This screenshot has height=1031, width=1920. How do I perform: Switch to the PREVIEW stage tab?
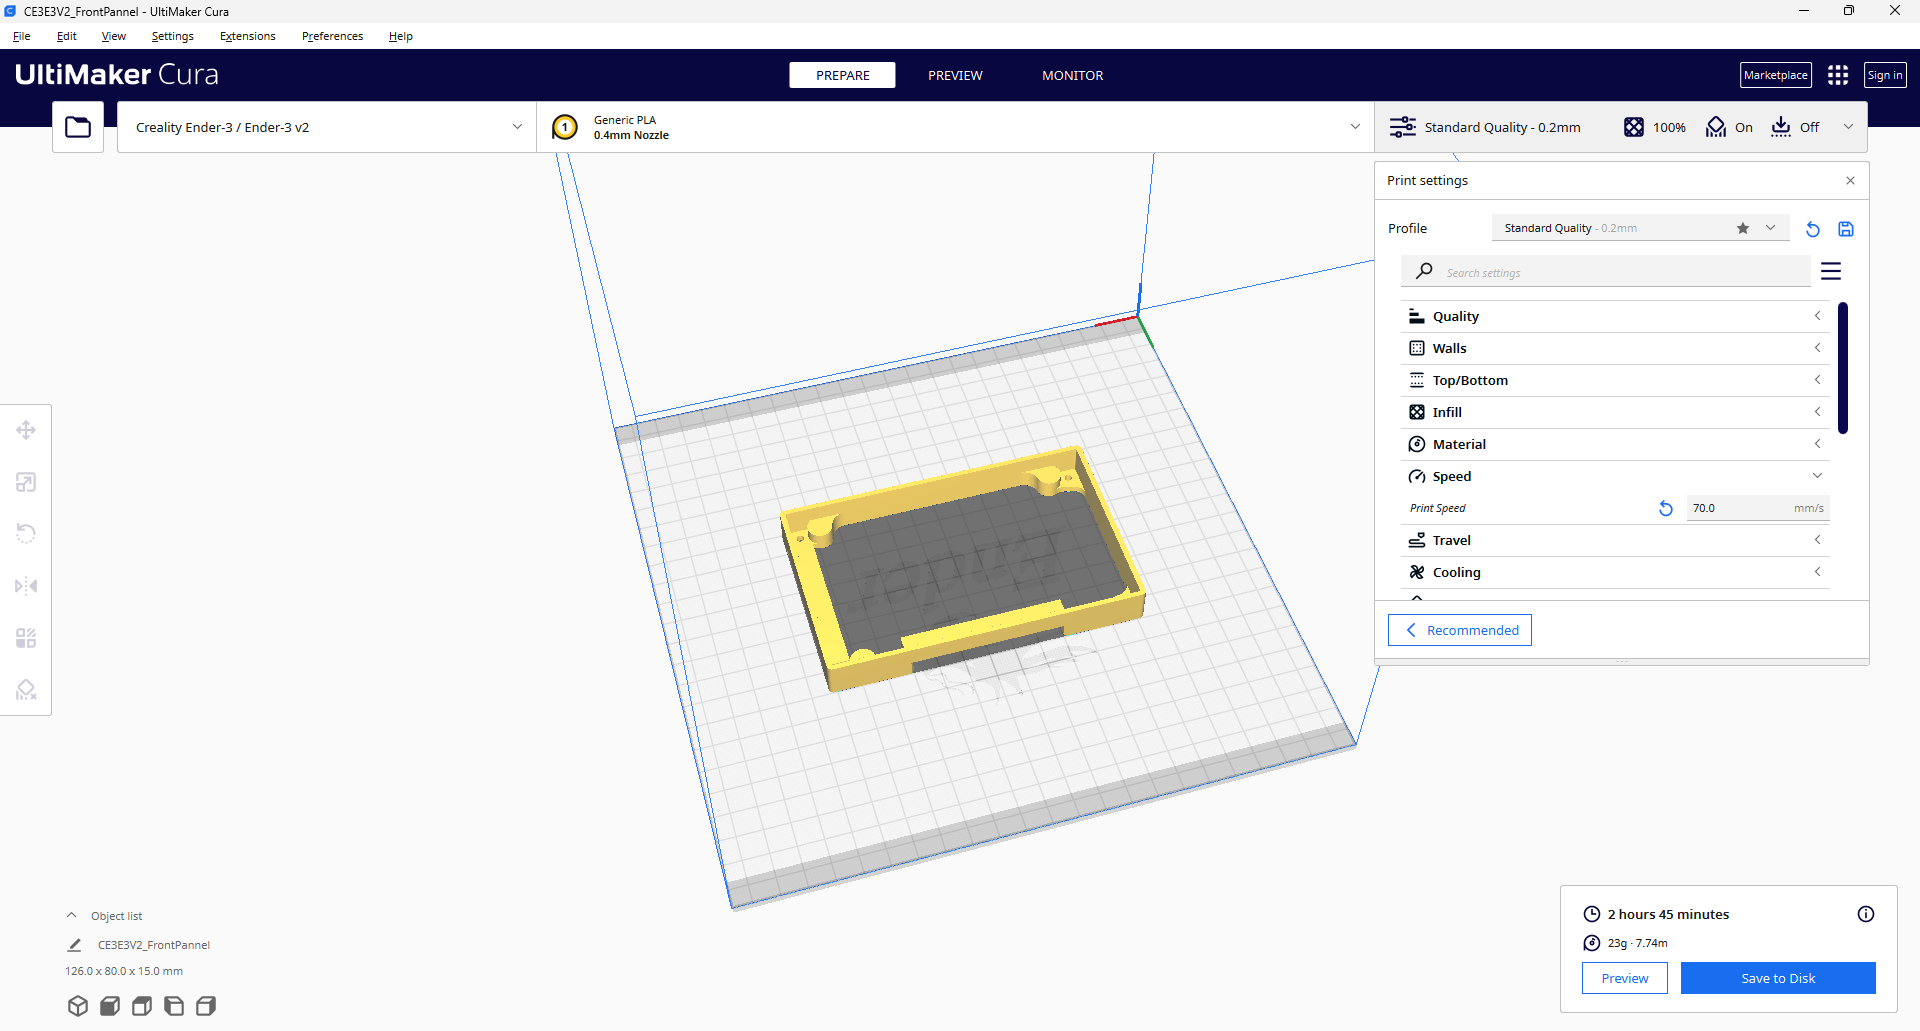click(955, 75)
